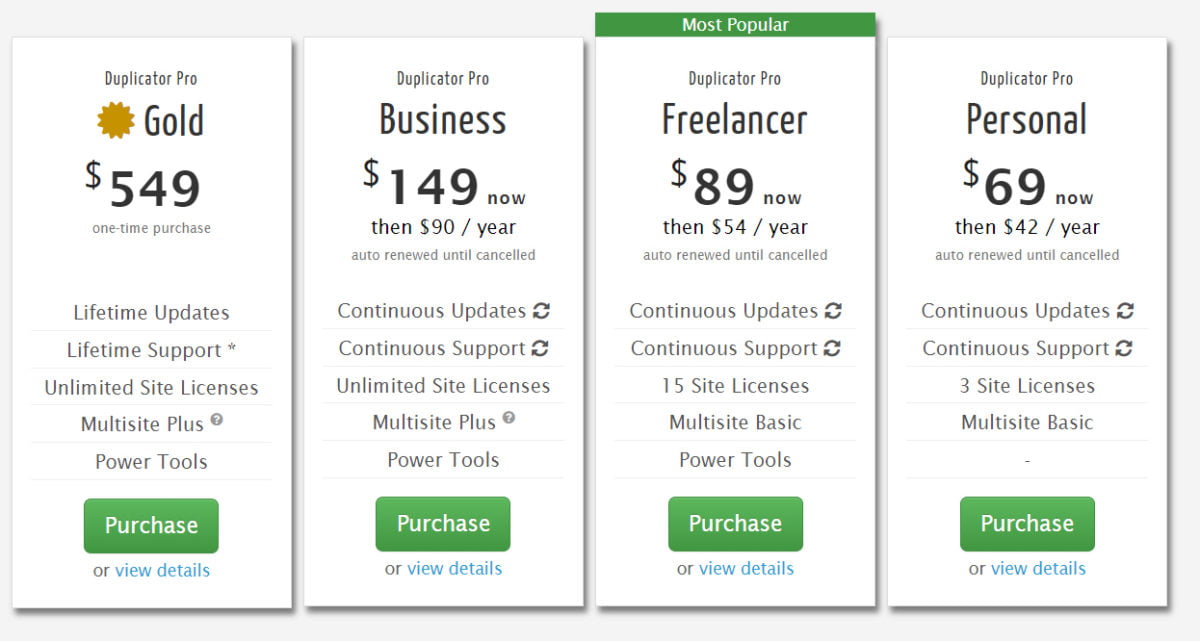Click Purchase for the Freelancer plan

point(735,523)
